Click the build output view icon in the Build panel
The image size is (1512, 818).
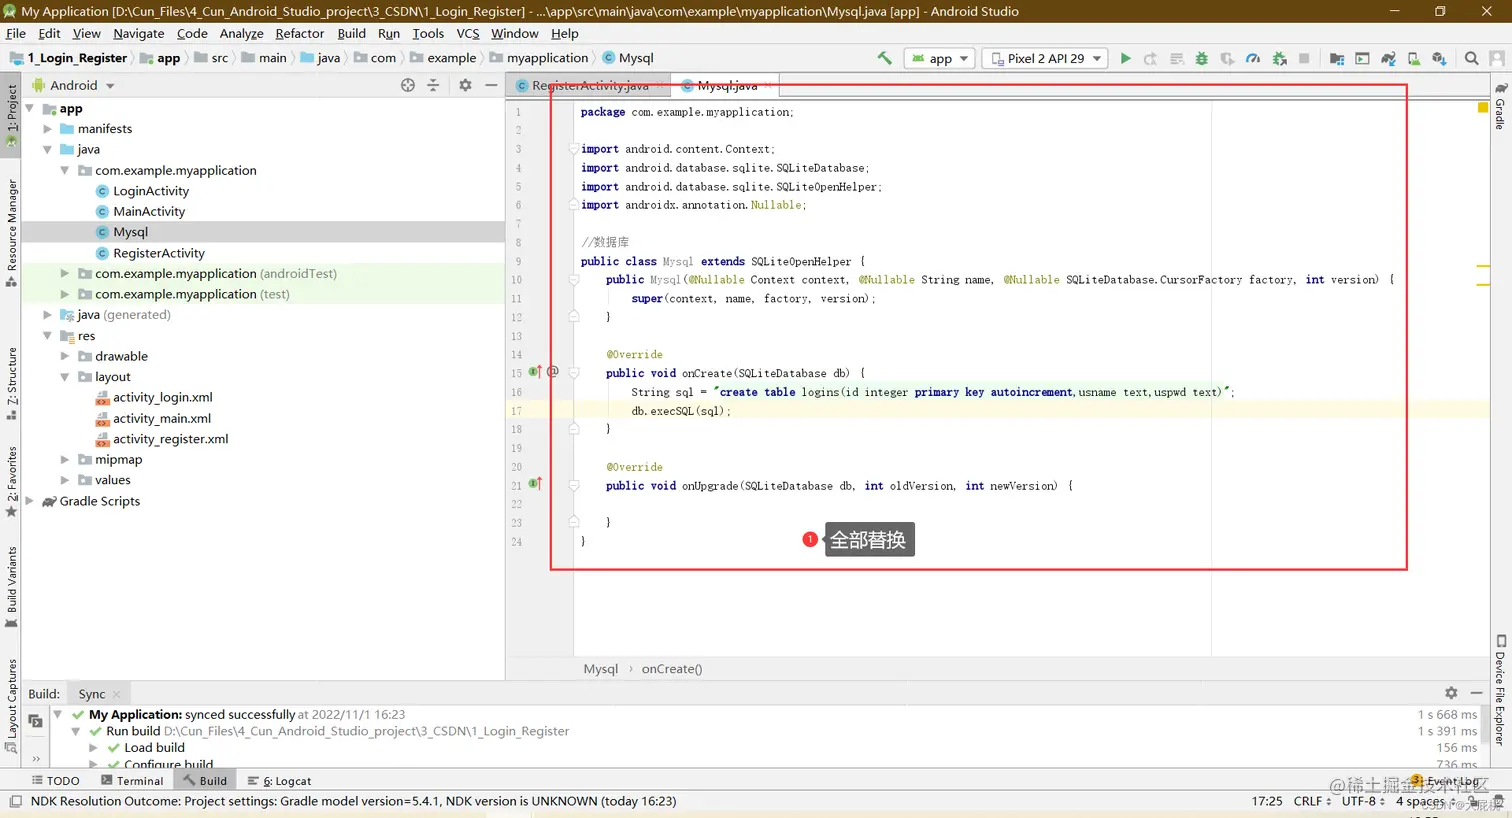(x=35, y=721)
